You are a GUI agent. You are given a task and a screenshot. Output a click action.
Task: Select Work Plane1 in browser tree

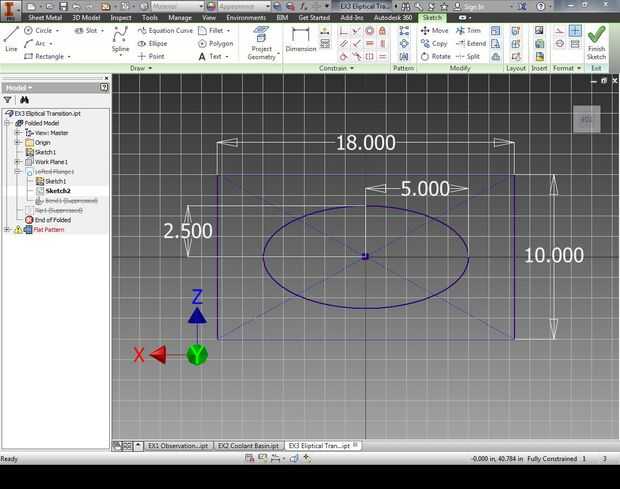coord(51,162)
